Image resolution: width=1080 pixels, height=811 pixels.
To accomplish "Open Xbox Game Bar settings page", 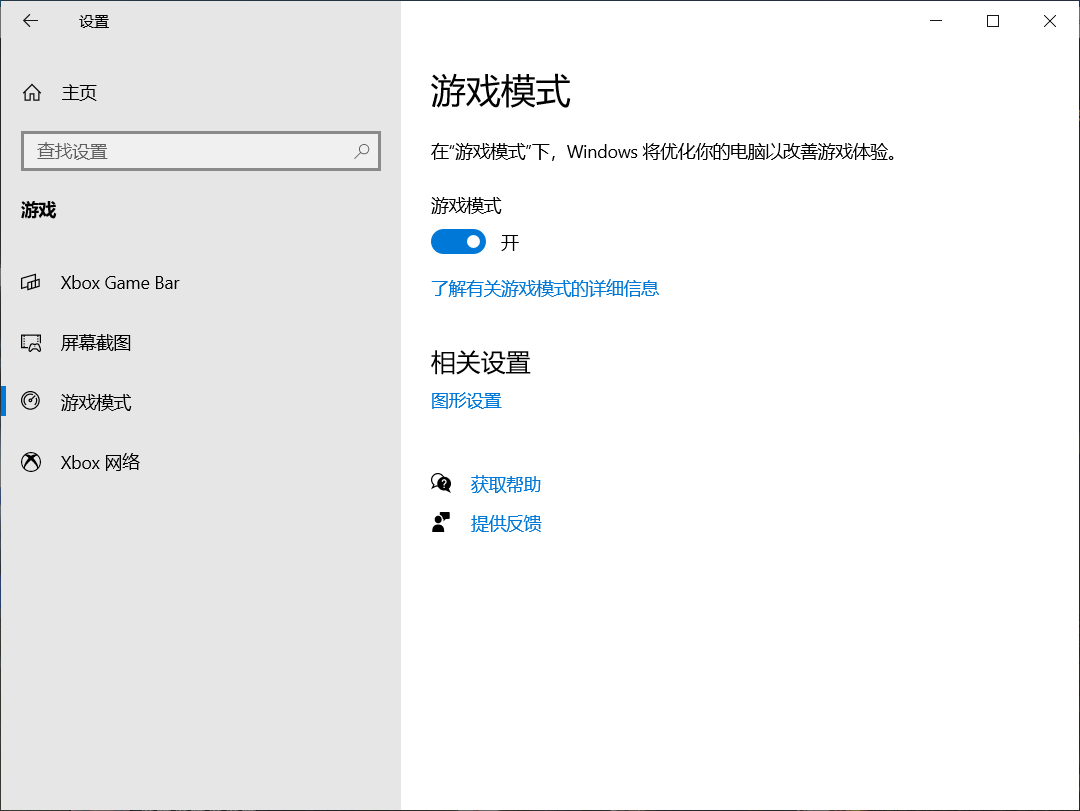I will pyautogui.click(x=120, y=283).
